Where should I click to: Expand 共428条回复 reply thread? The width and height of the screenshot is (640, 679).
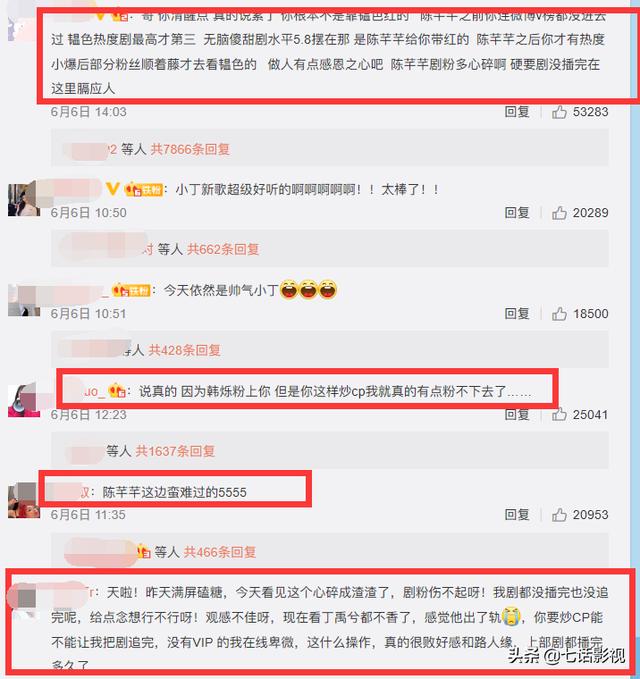(184, 350)
